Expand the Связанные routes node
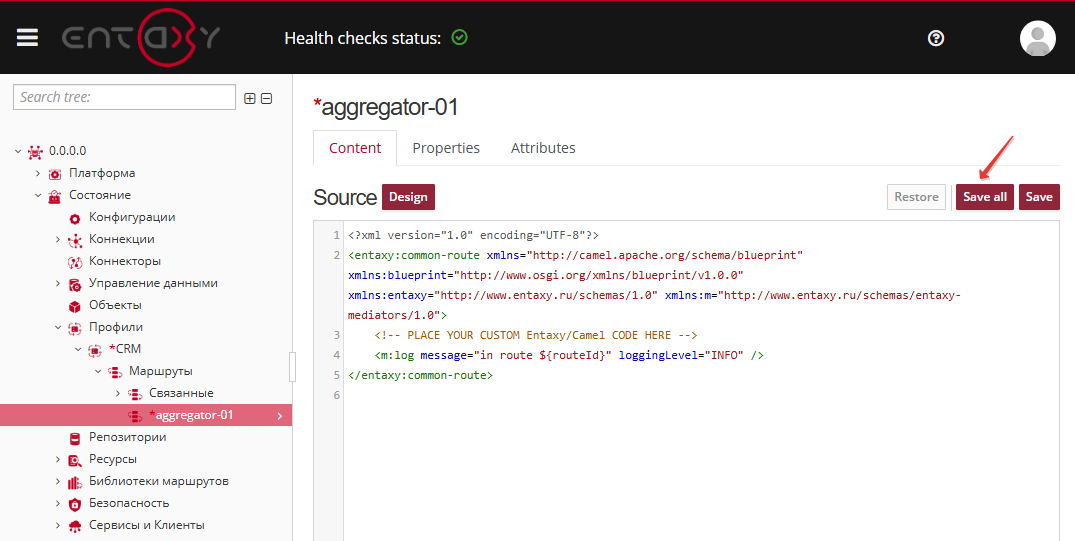 point(118,394)
